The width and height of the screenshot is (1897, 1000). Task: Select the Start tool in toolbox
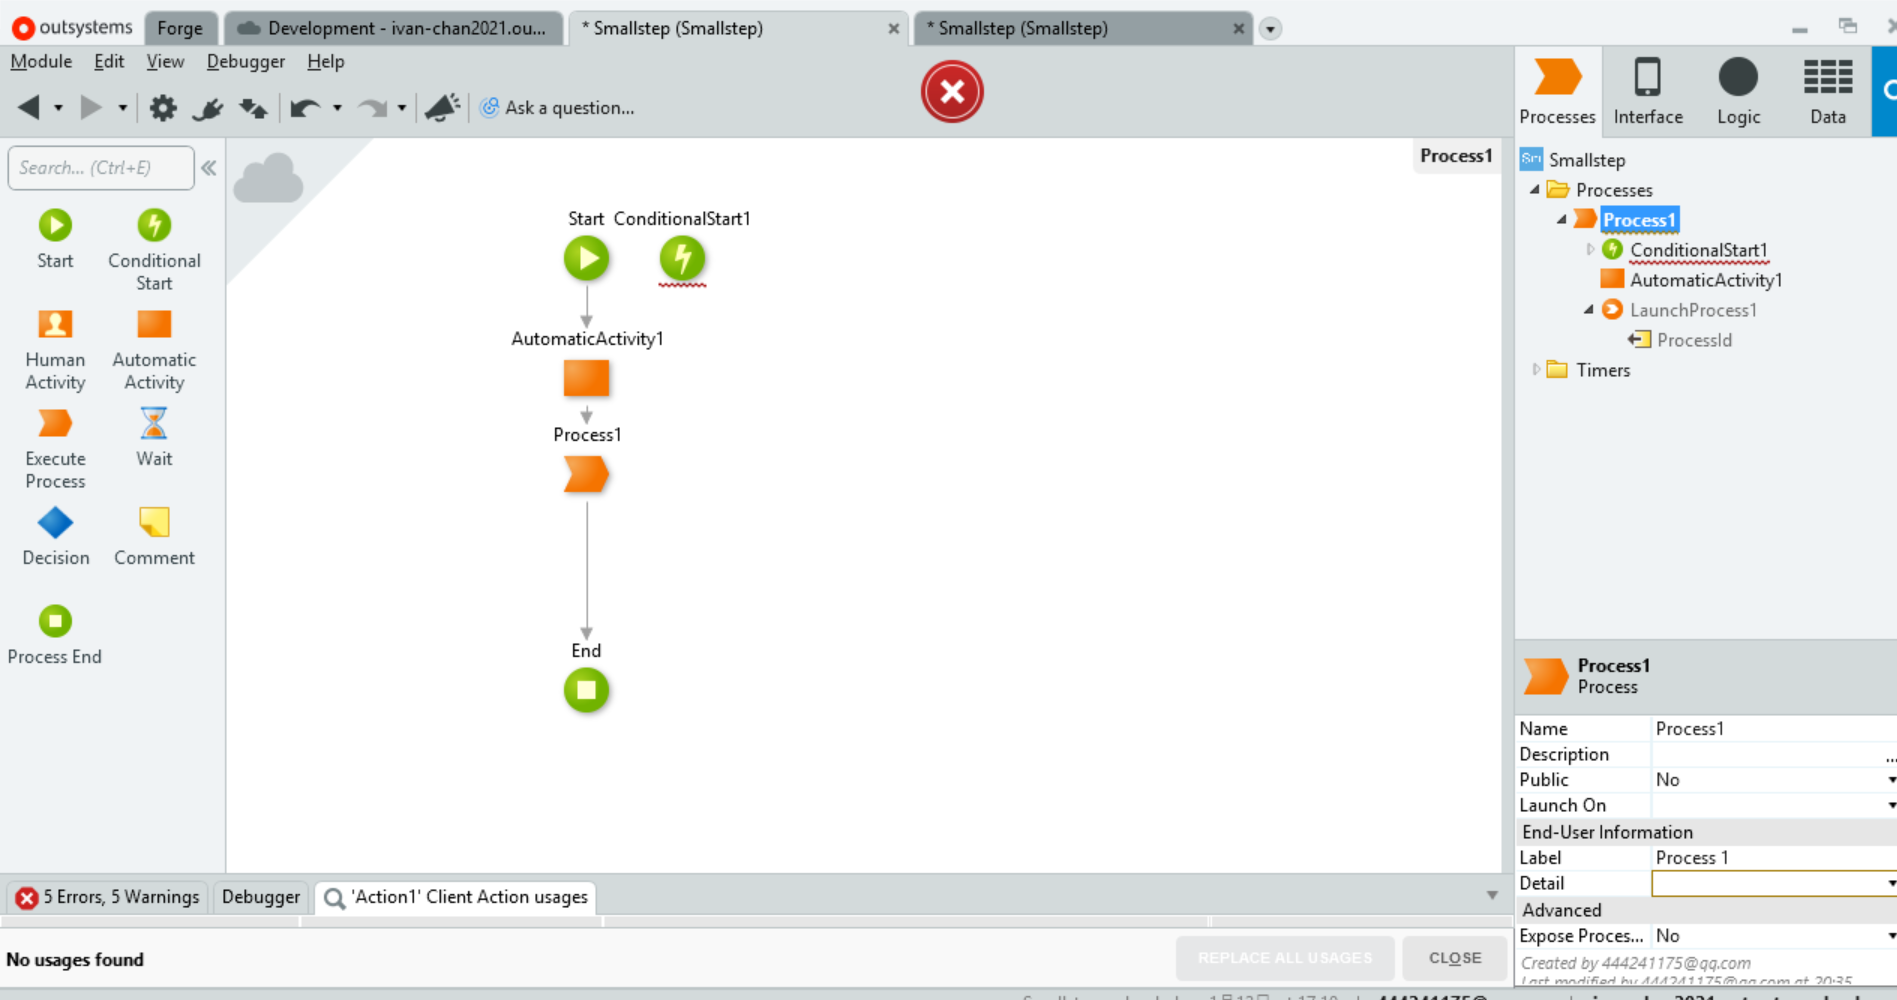pos(55,225)
